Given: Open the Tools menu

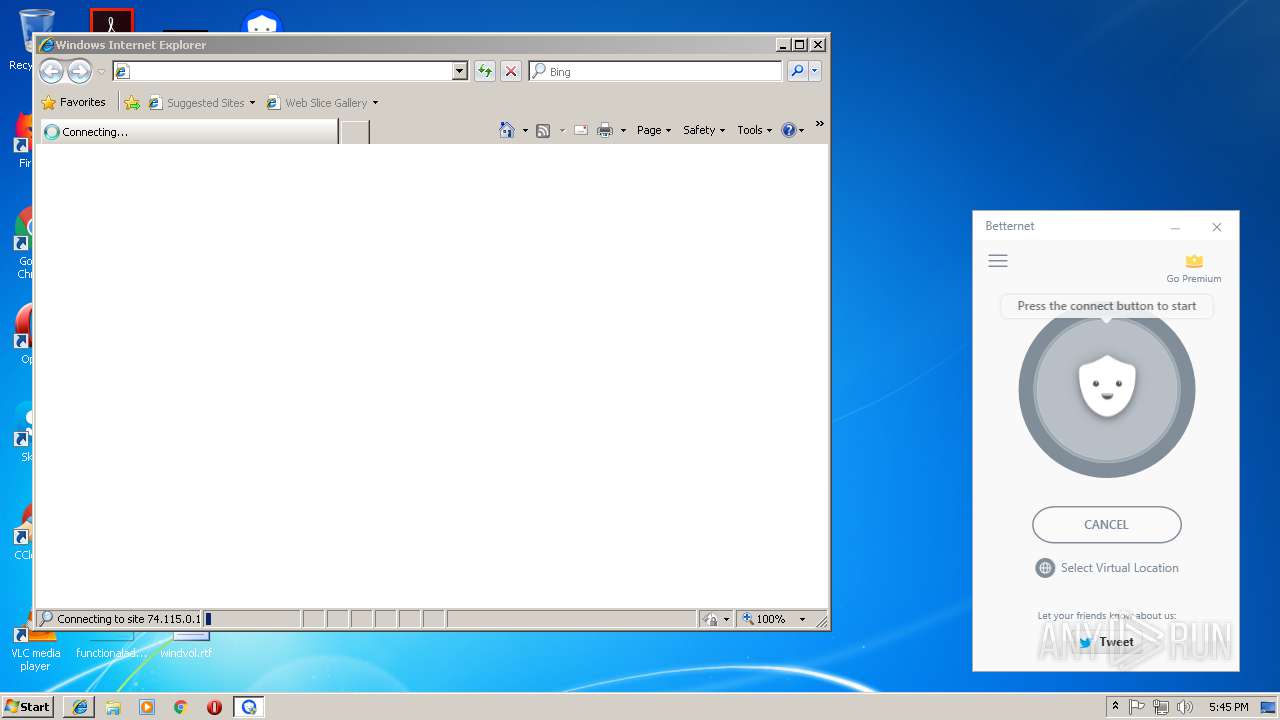Looking at the screenshot, I should pyautogui.click(x=755, y=130).
